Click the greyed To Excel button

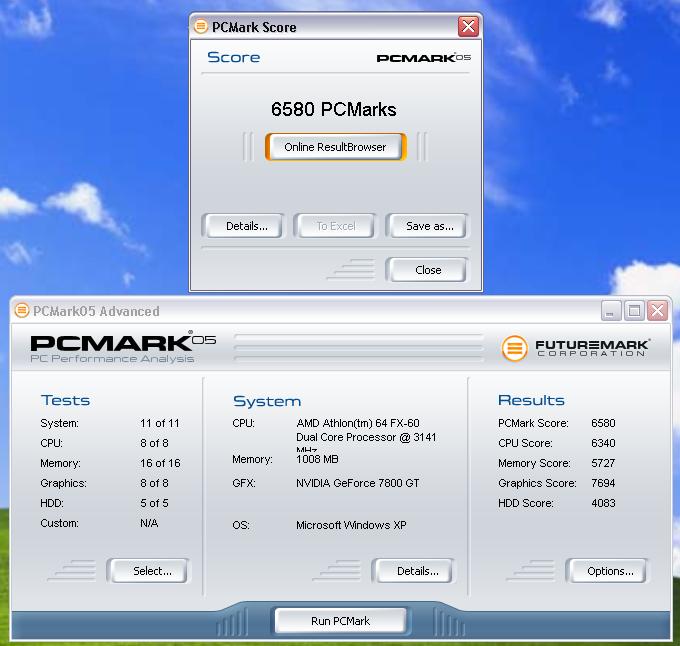(336, 226)
